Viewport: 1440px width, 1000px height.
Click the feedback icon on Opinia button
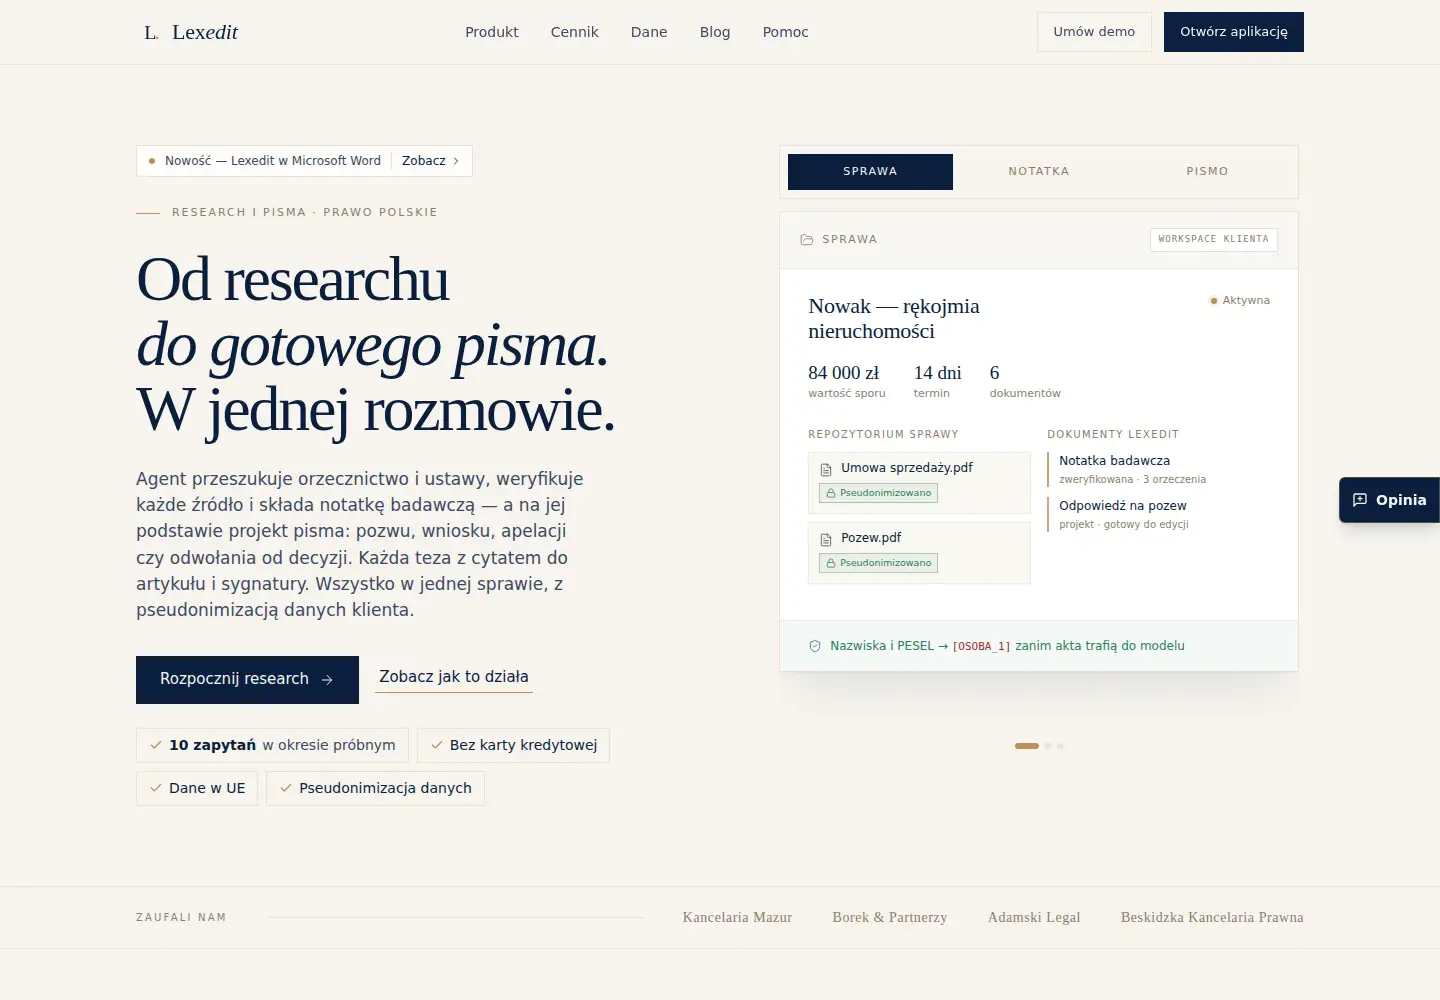[x=1360, y=500]
